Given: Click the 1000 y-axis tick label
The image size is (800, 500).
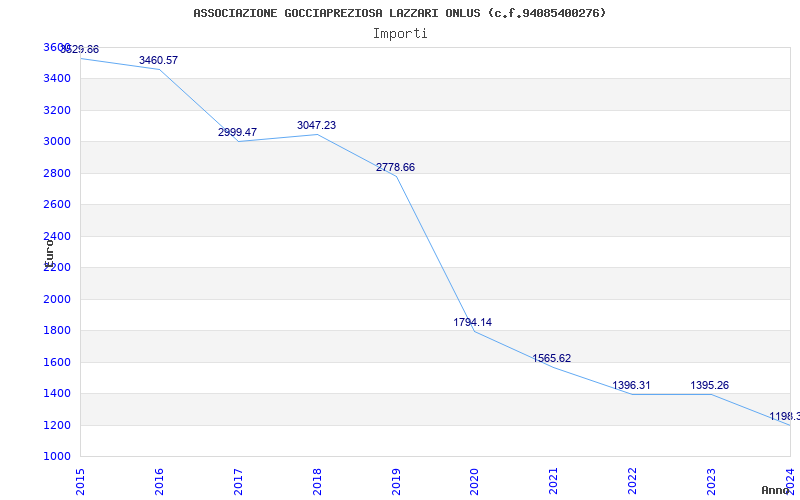Looking at the screenshot, I should tap(57, 456).
